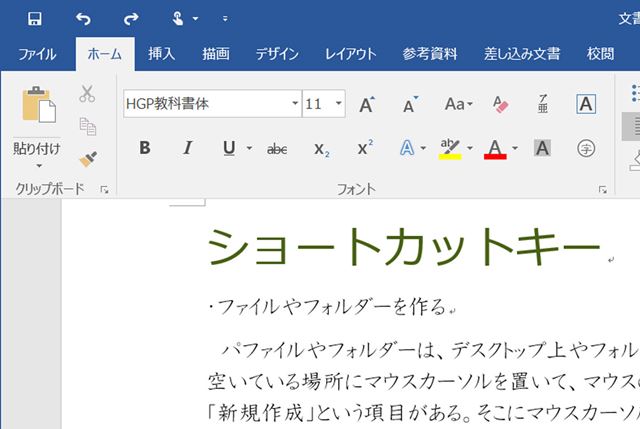Viewport: 640px width, 429px height.
Task: Click the Cut scissors icon
Action: point(87,93)
